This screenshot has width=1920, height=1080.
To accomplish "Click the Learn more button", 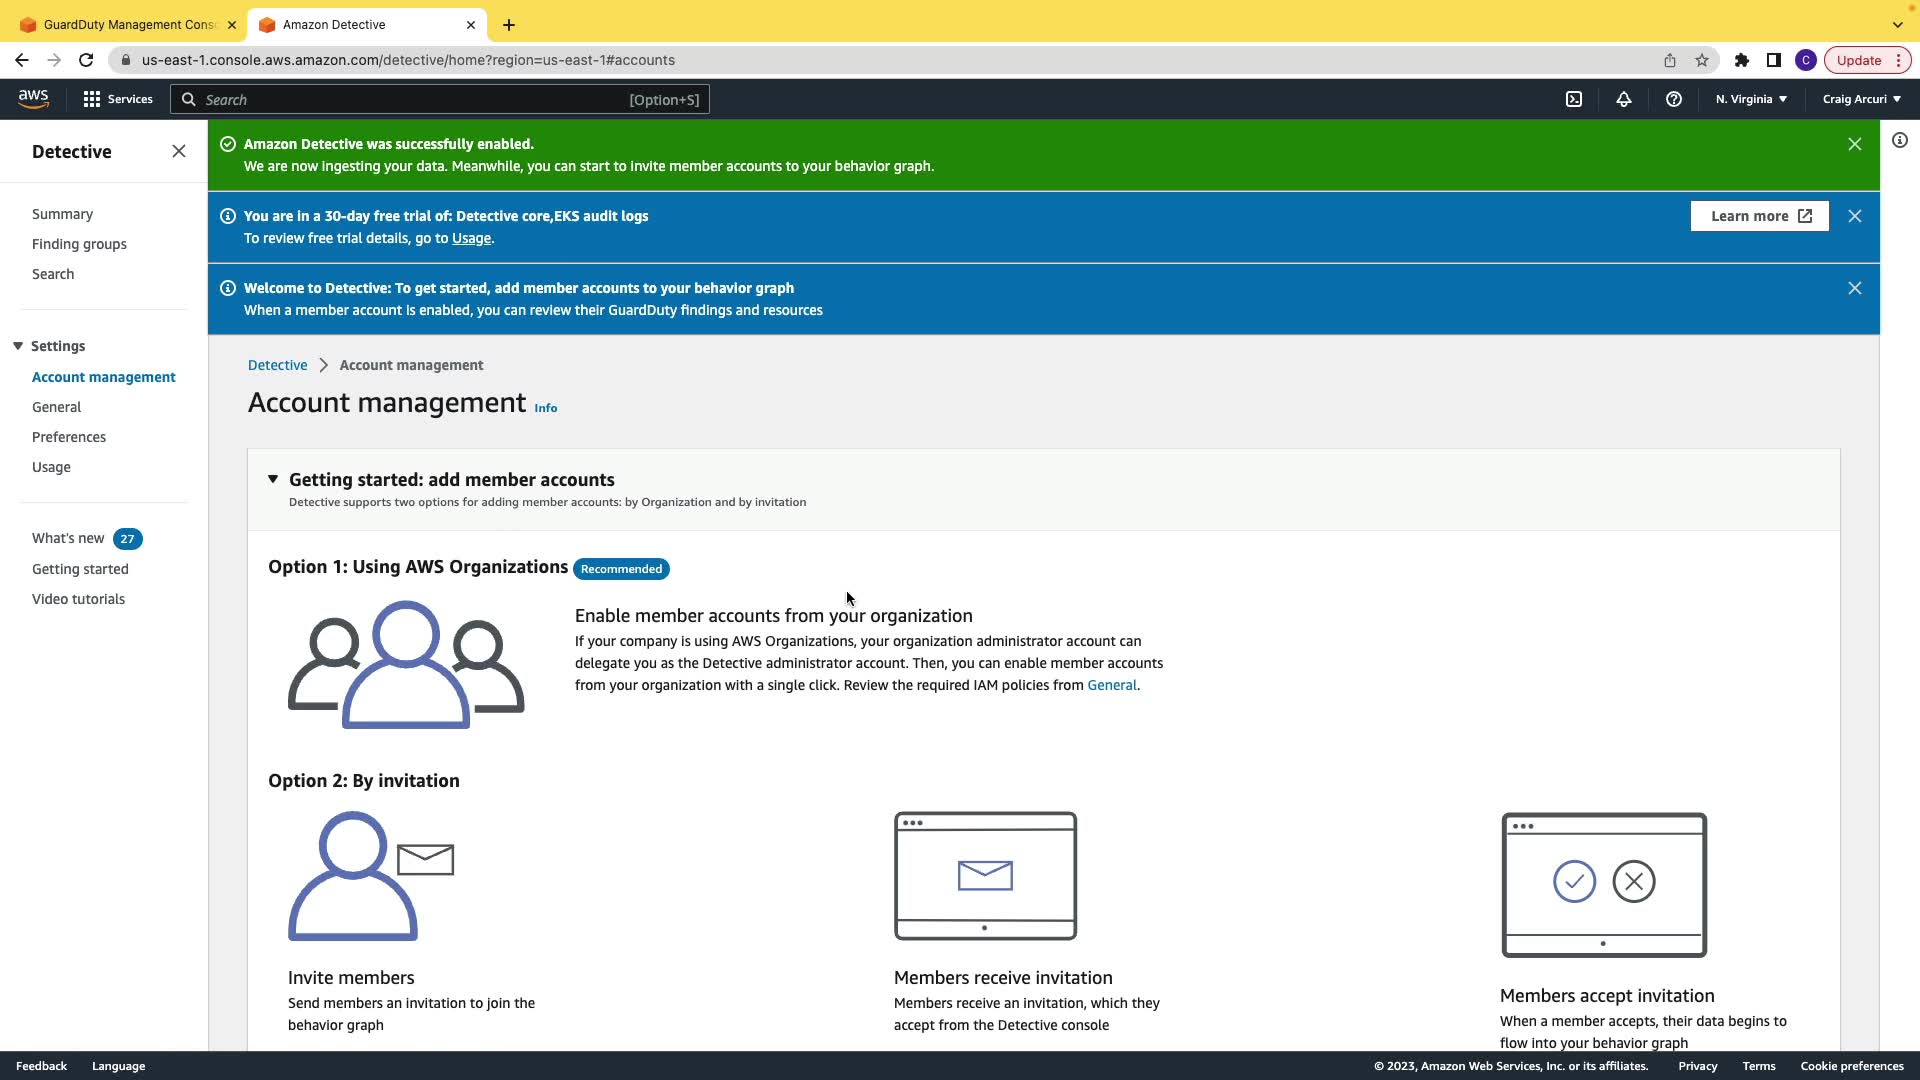I will click(x=1759, y=216).
